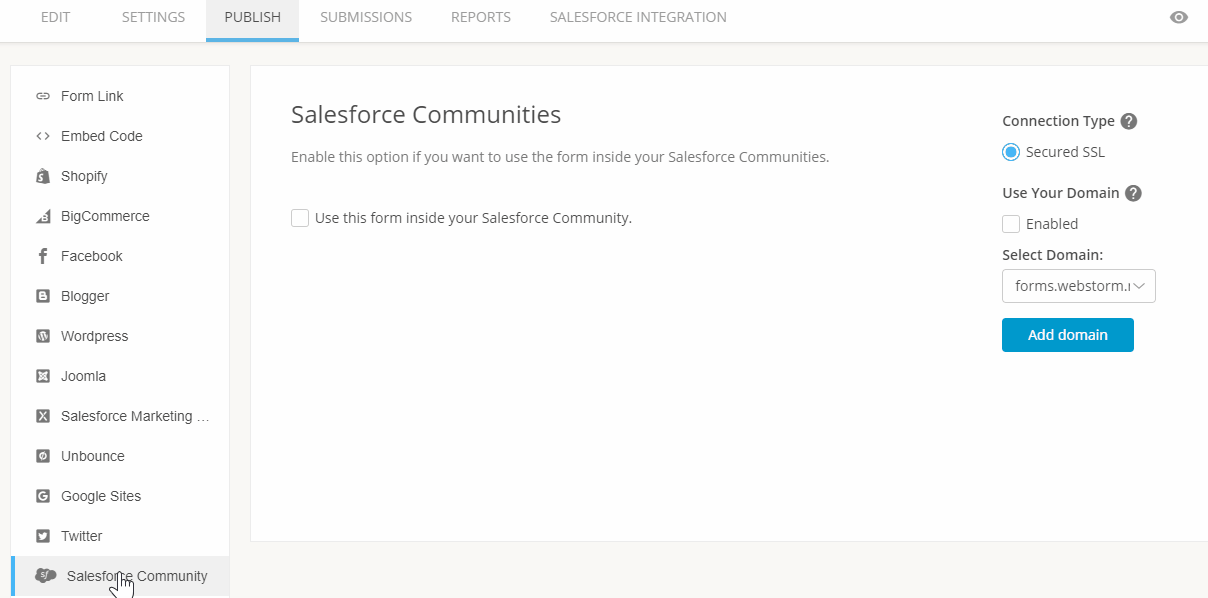1208x598 pixels.
Task: Select Joomla in the publish sidebar
Action: pyautogui.click(x=120, y=376)
